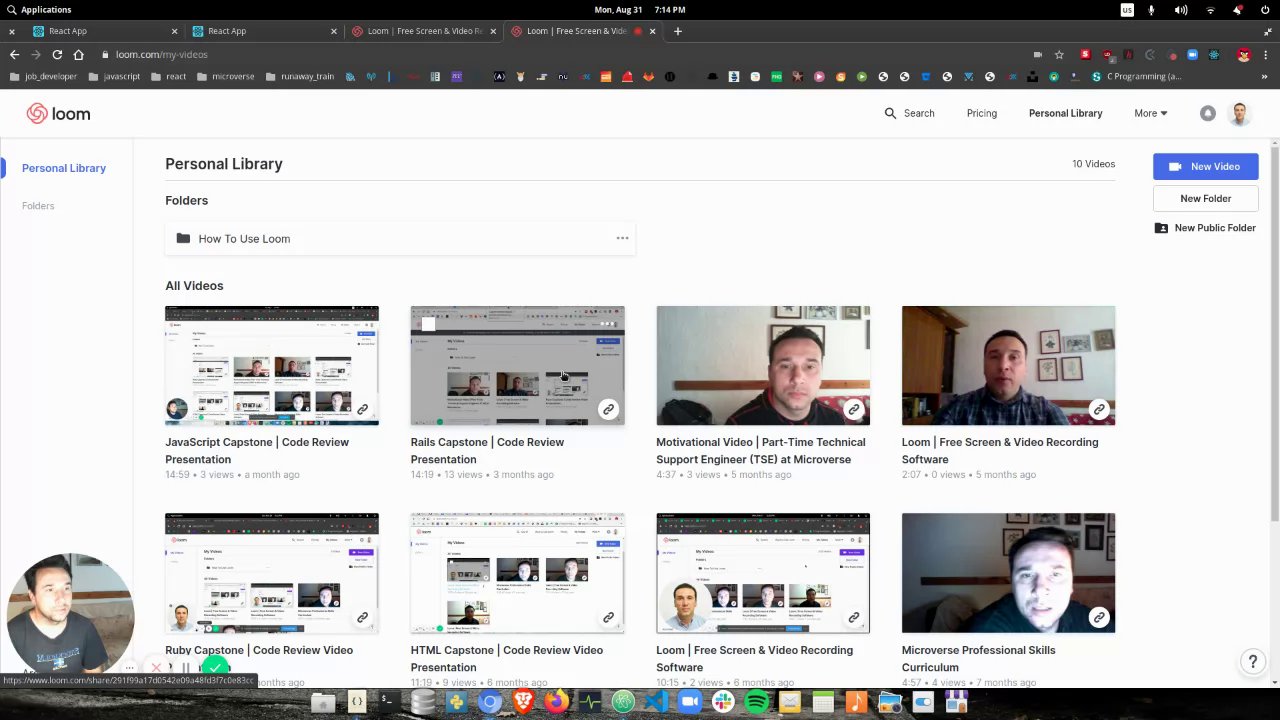Open the C Programming bookmark
1280x720 pixels.
(x=1136, y=77)
